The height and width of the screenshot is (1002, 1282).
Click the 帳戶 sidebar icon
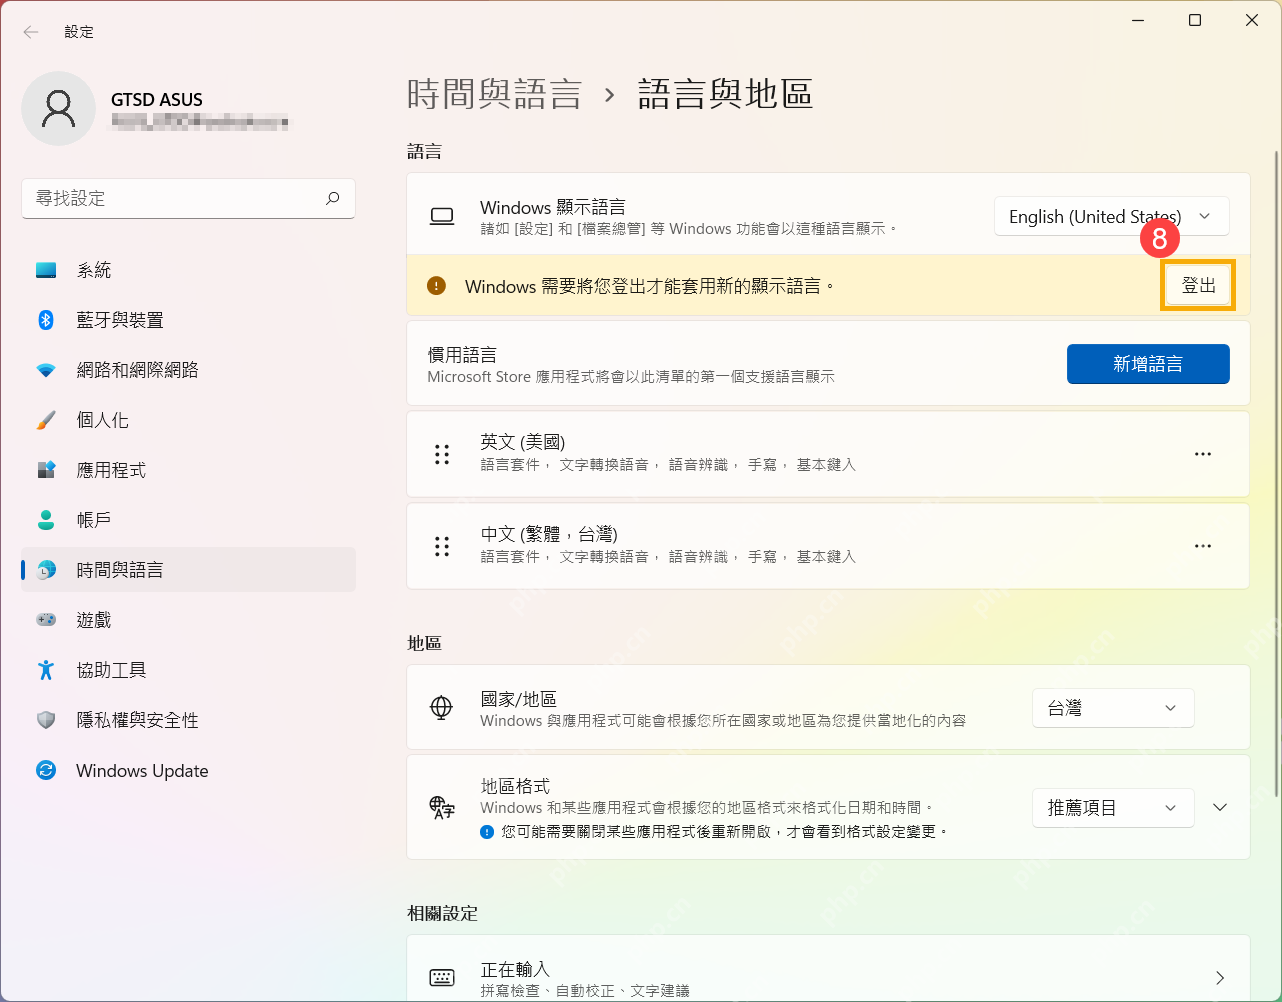(x=46, y=520)
